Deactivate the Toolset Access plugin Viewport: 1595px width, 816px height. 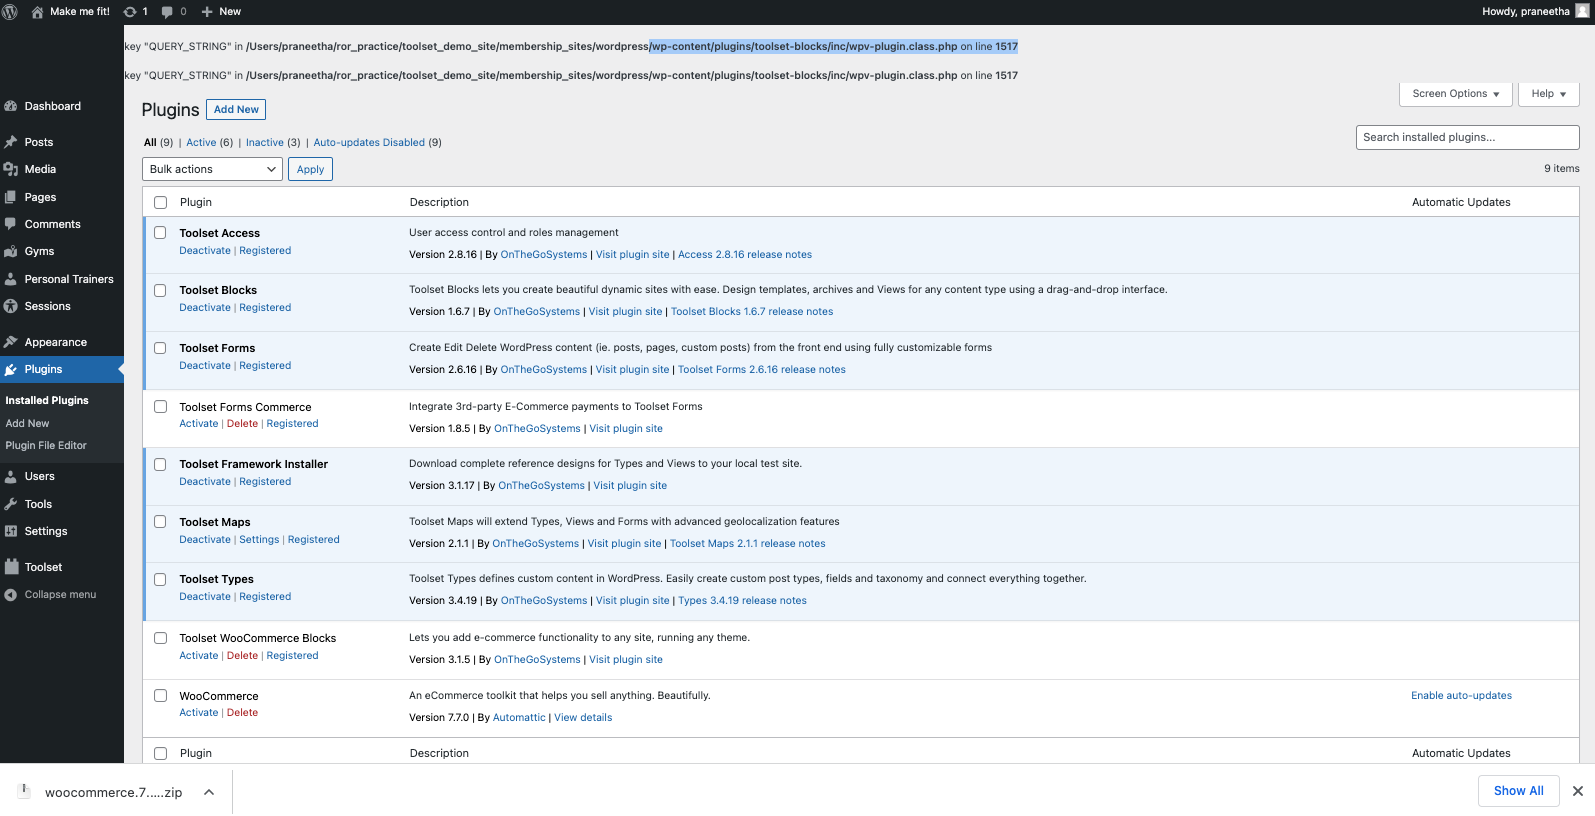[x=205, y=251]
